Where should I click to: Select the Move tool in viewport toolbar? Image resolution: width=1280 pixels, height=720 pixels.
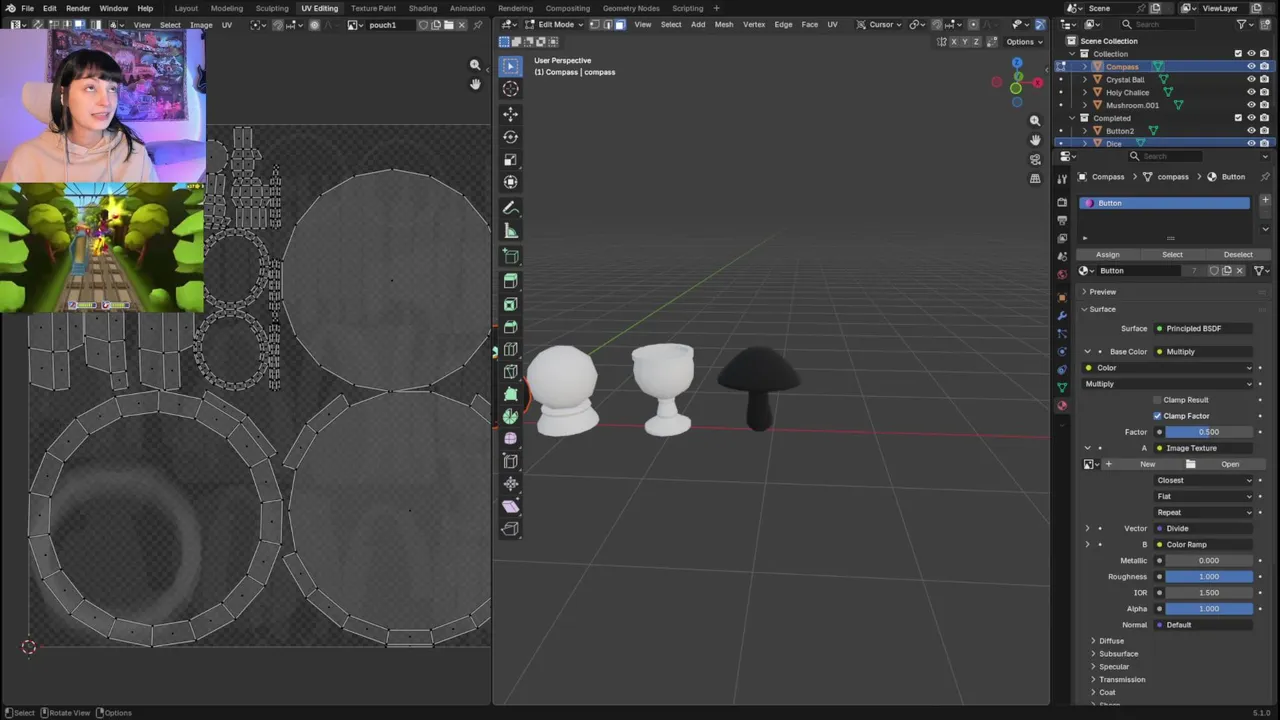pyautogui.click(x=510, y=114)
